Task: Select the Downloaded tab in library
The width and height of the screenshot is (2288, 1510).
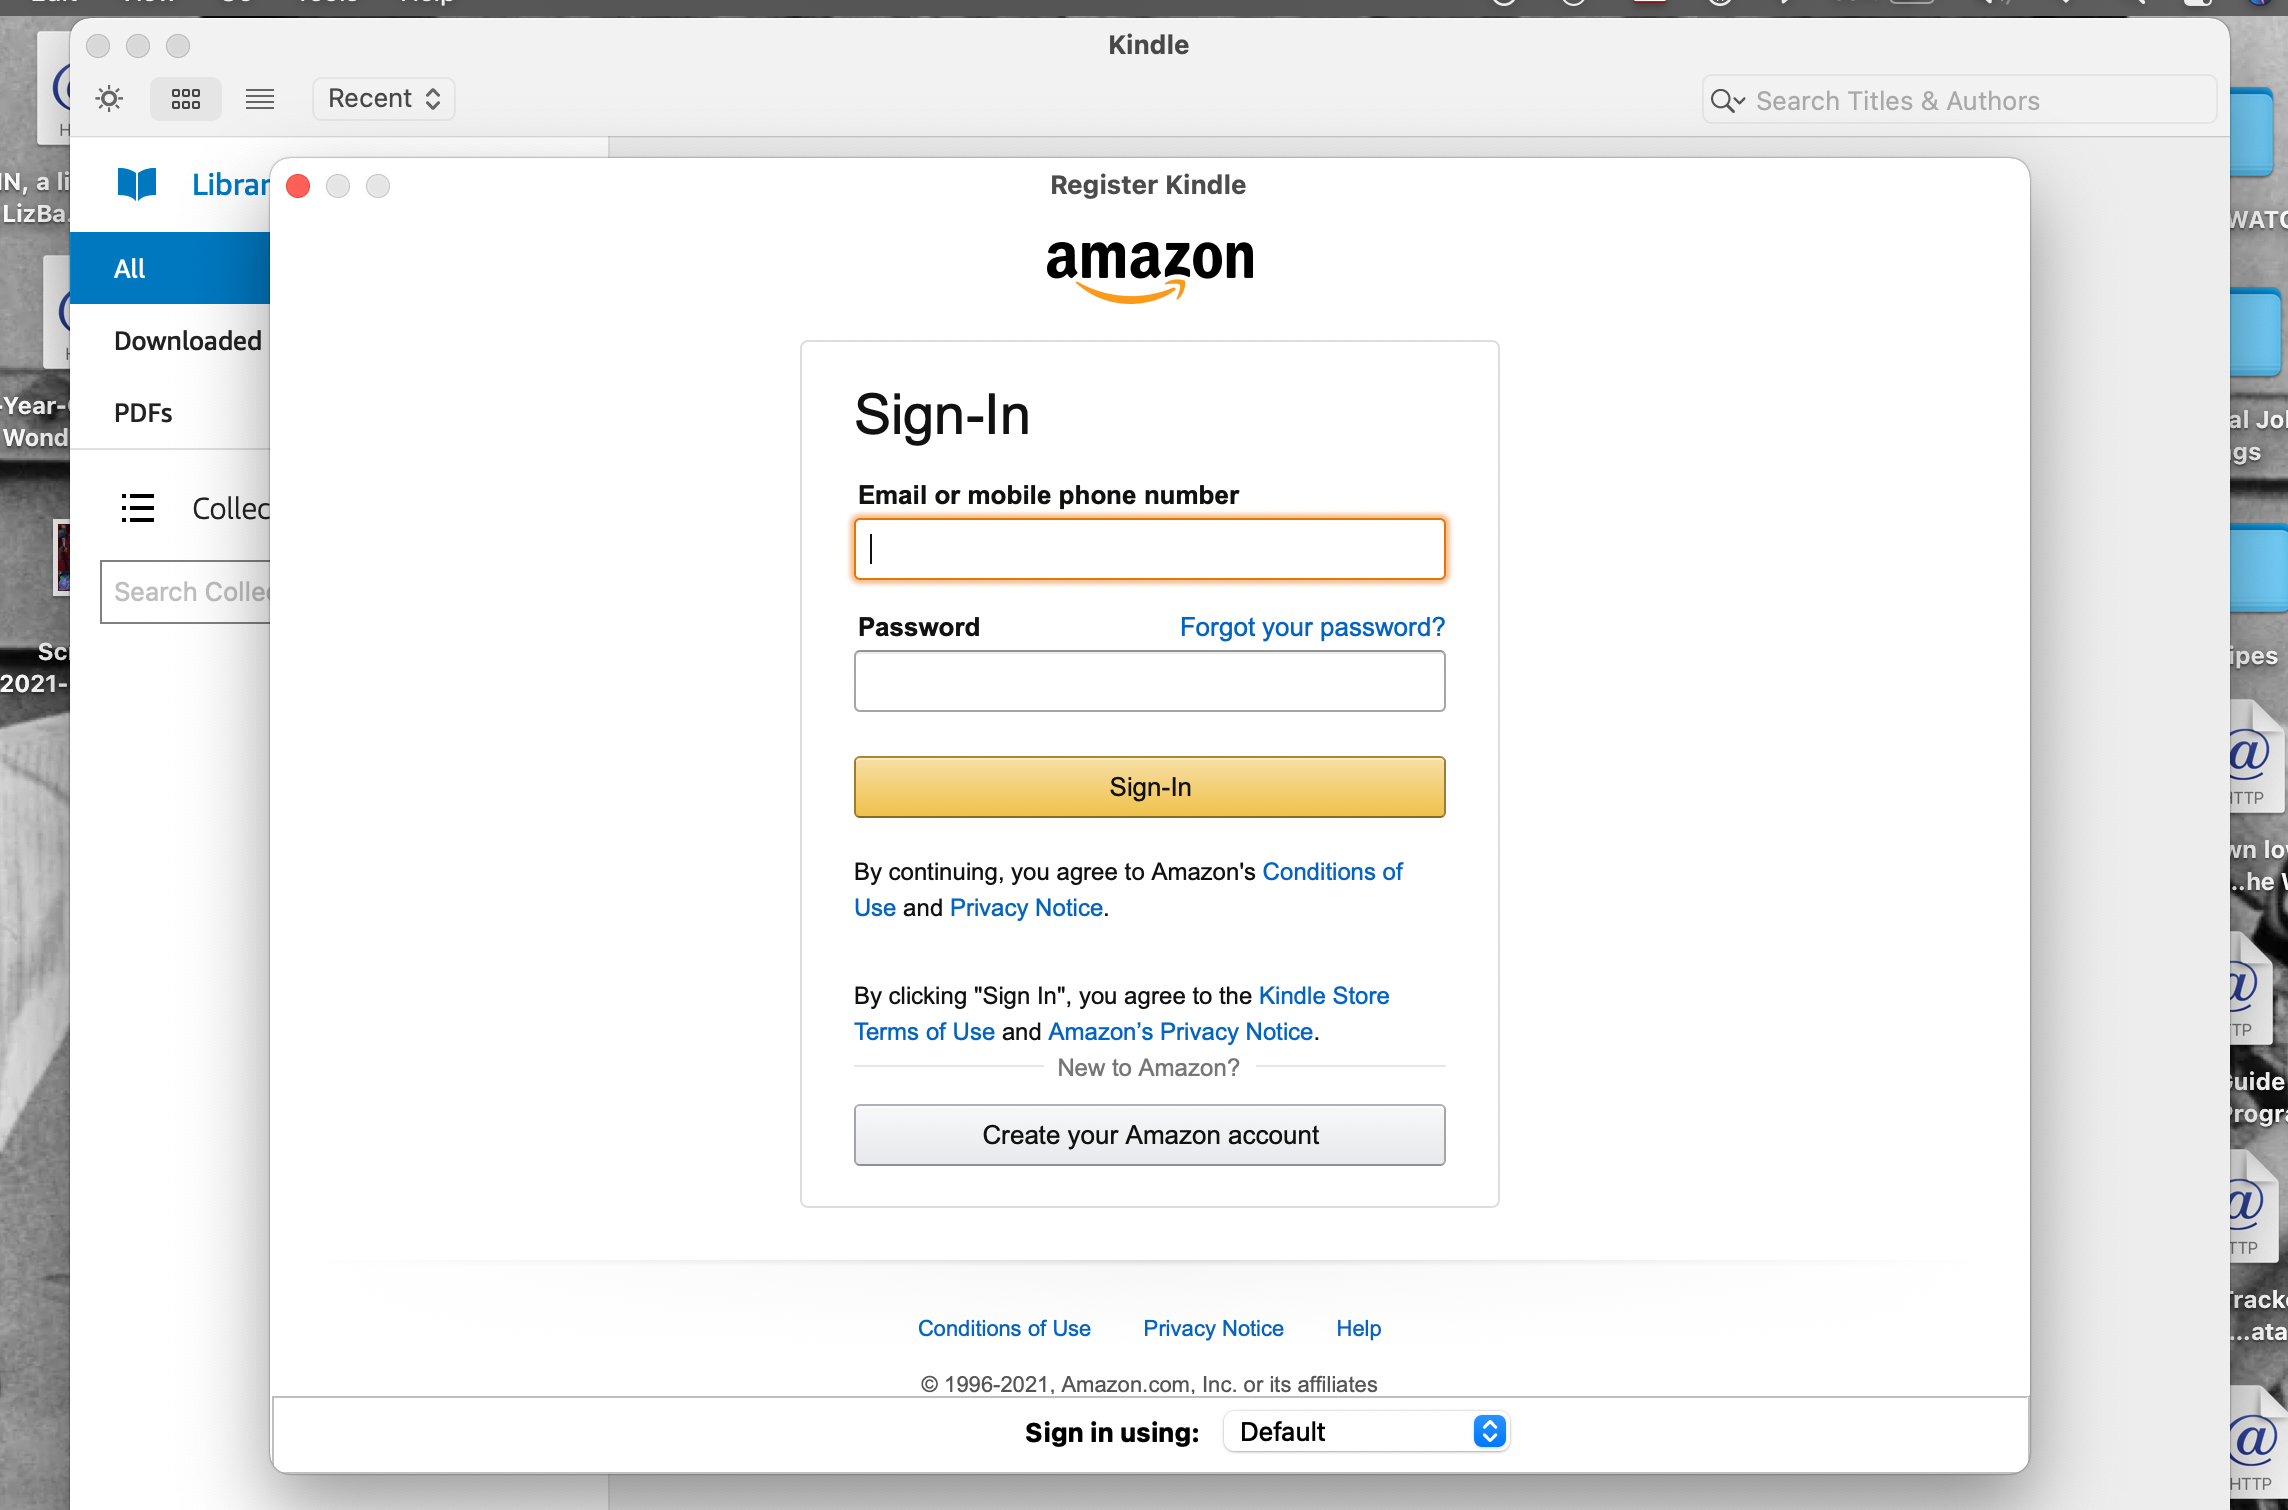Action: pyautogui.click(x=187, y=340)
